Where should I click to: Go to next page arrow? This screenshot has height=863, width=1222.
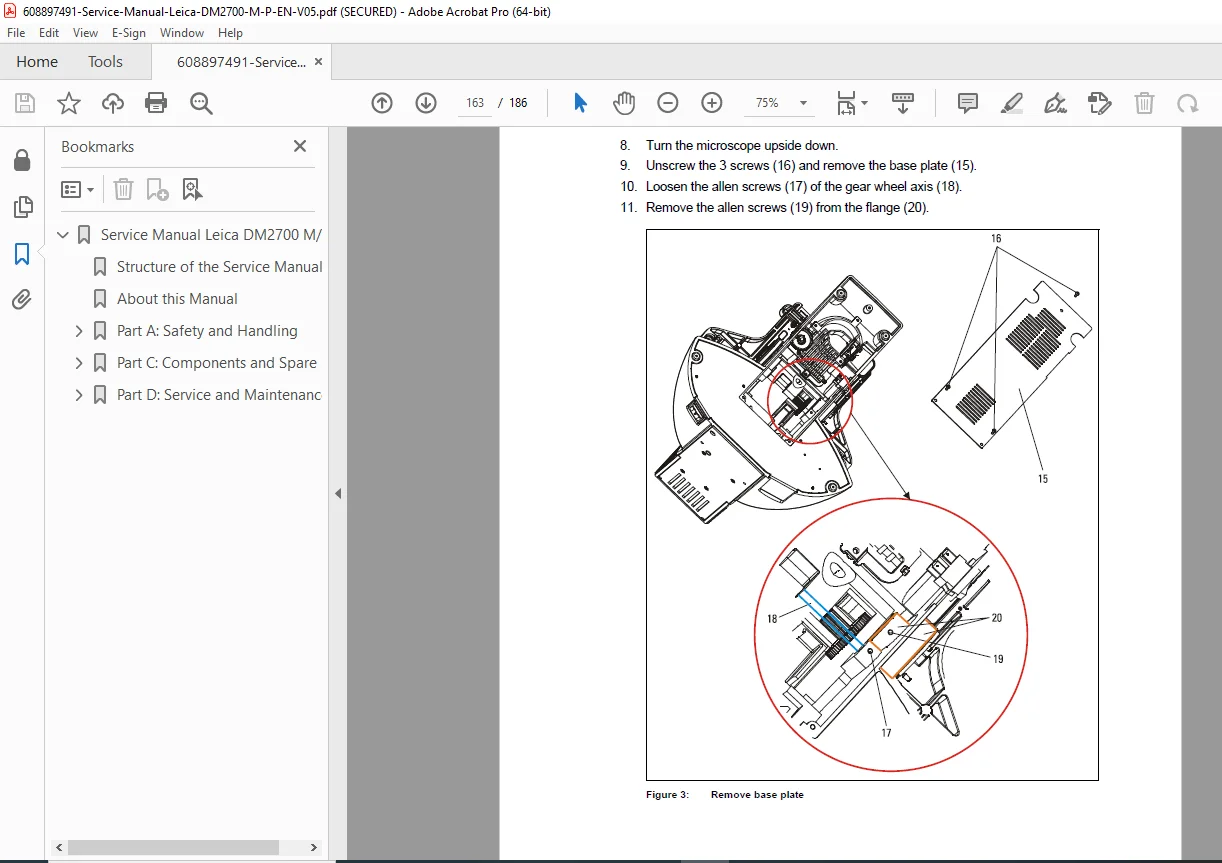426,103
